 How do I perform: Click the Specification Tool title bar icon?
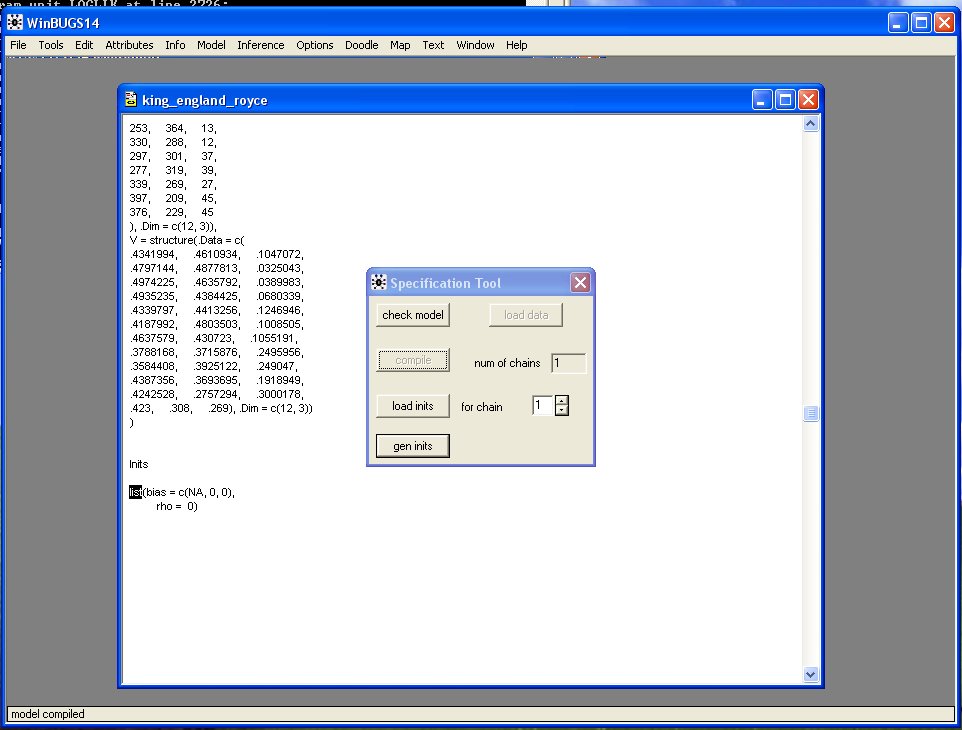click(x=379, y=283)
